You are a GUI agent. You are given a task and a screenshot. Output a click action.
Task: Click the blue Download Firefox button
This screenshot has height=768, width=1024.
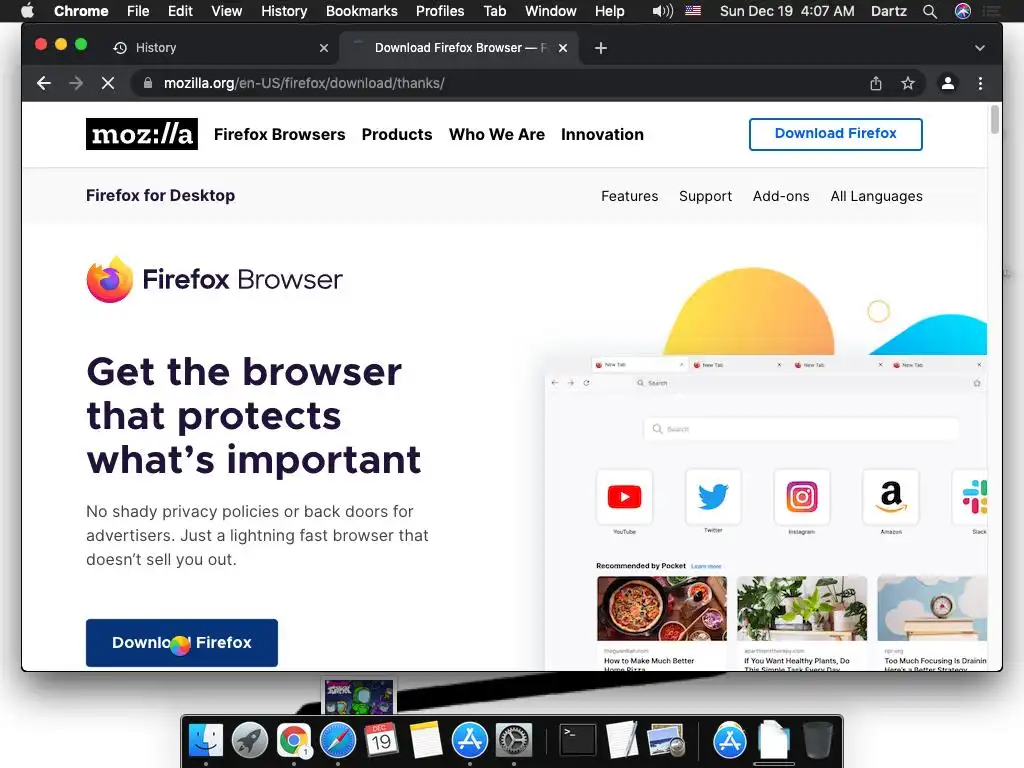pos(182,643)
